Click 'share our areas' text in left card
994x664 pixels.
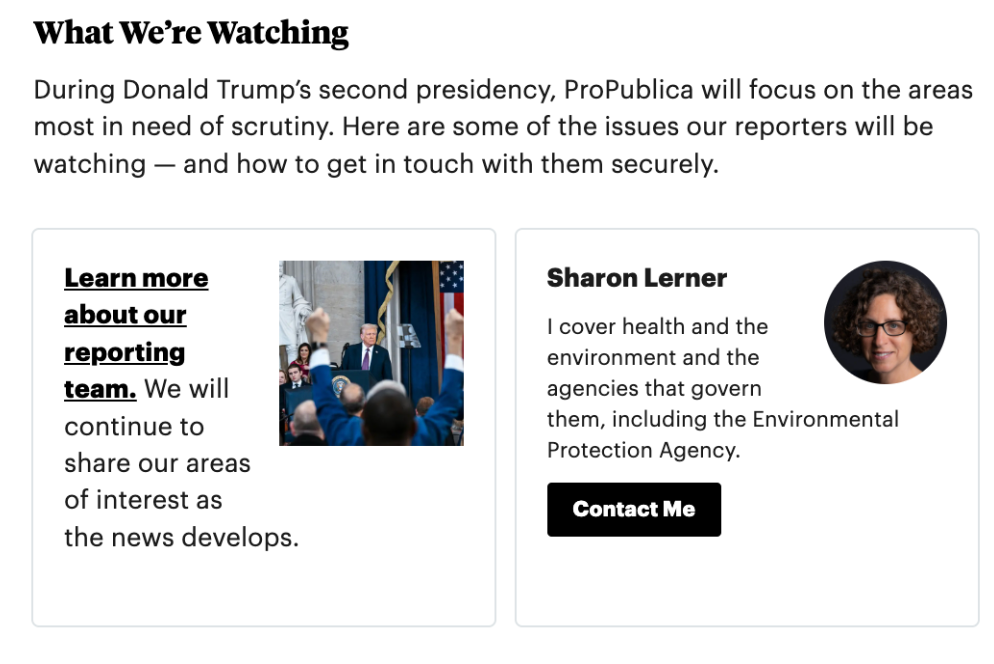point(157,463)
